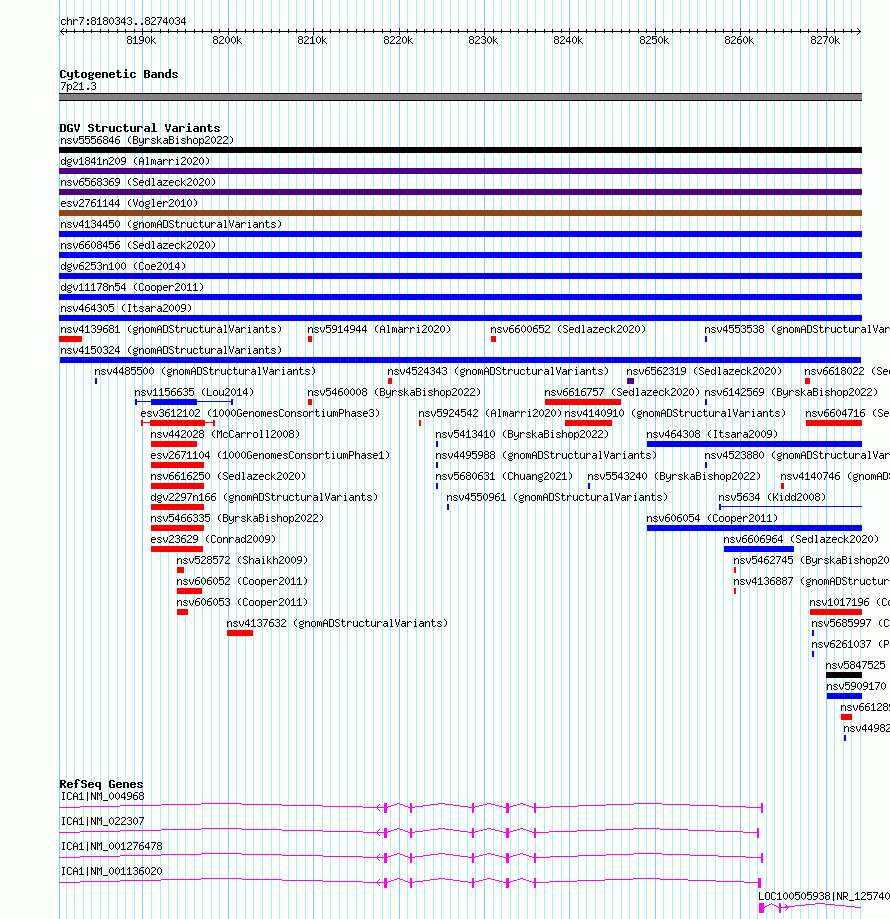The height and width of the screenshot is (919, 890).
Task: Select the black nsv5556846 variant bar
Action: (461, 150)
